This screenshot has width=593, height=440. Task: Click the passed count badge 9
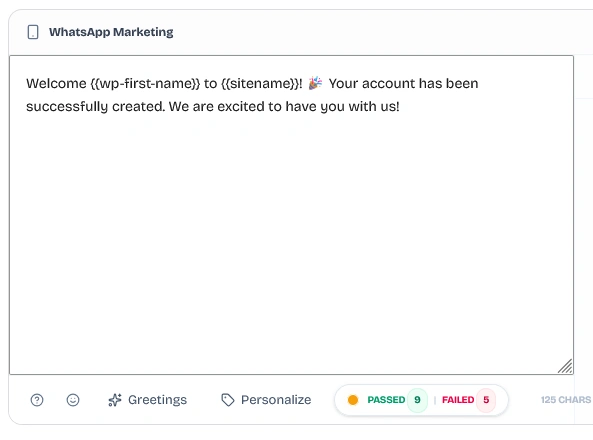(x=418, y=400)
